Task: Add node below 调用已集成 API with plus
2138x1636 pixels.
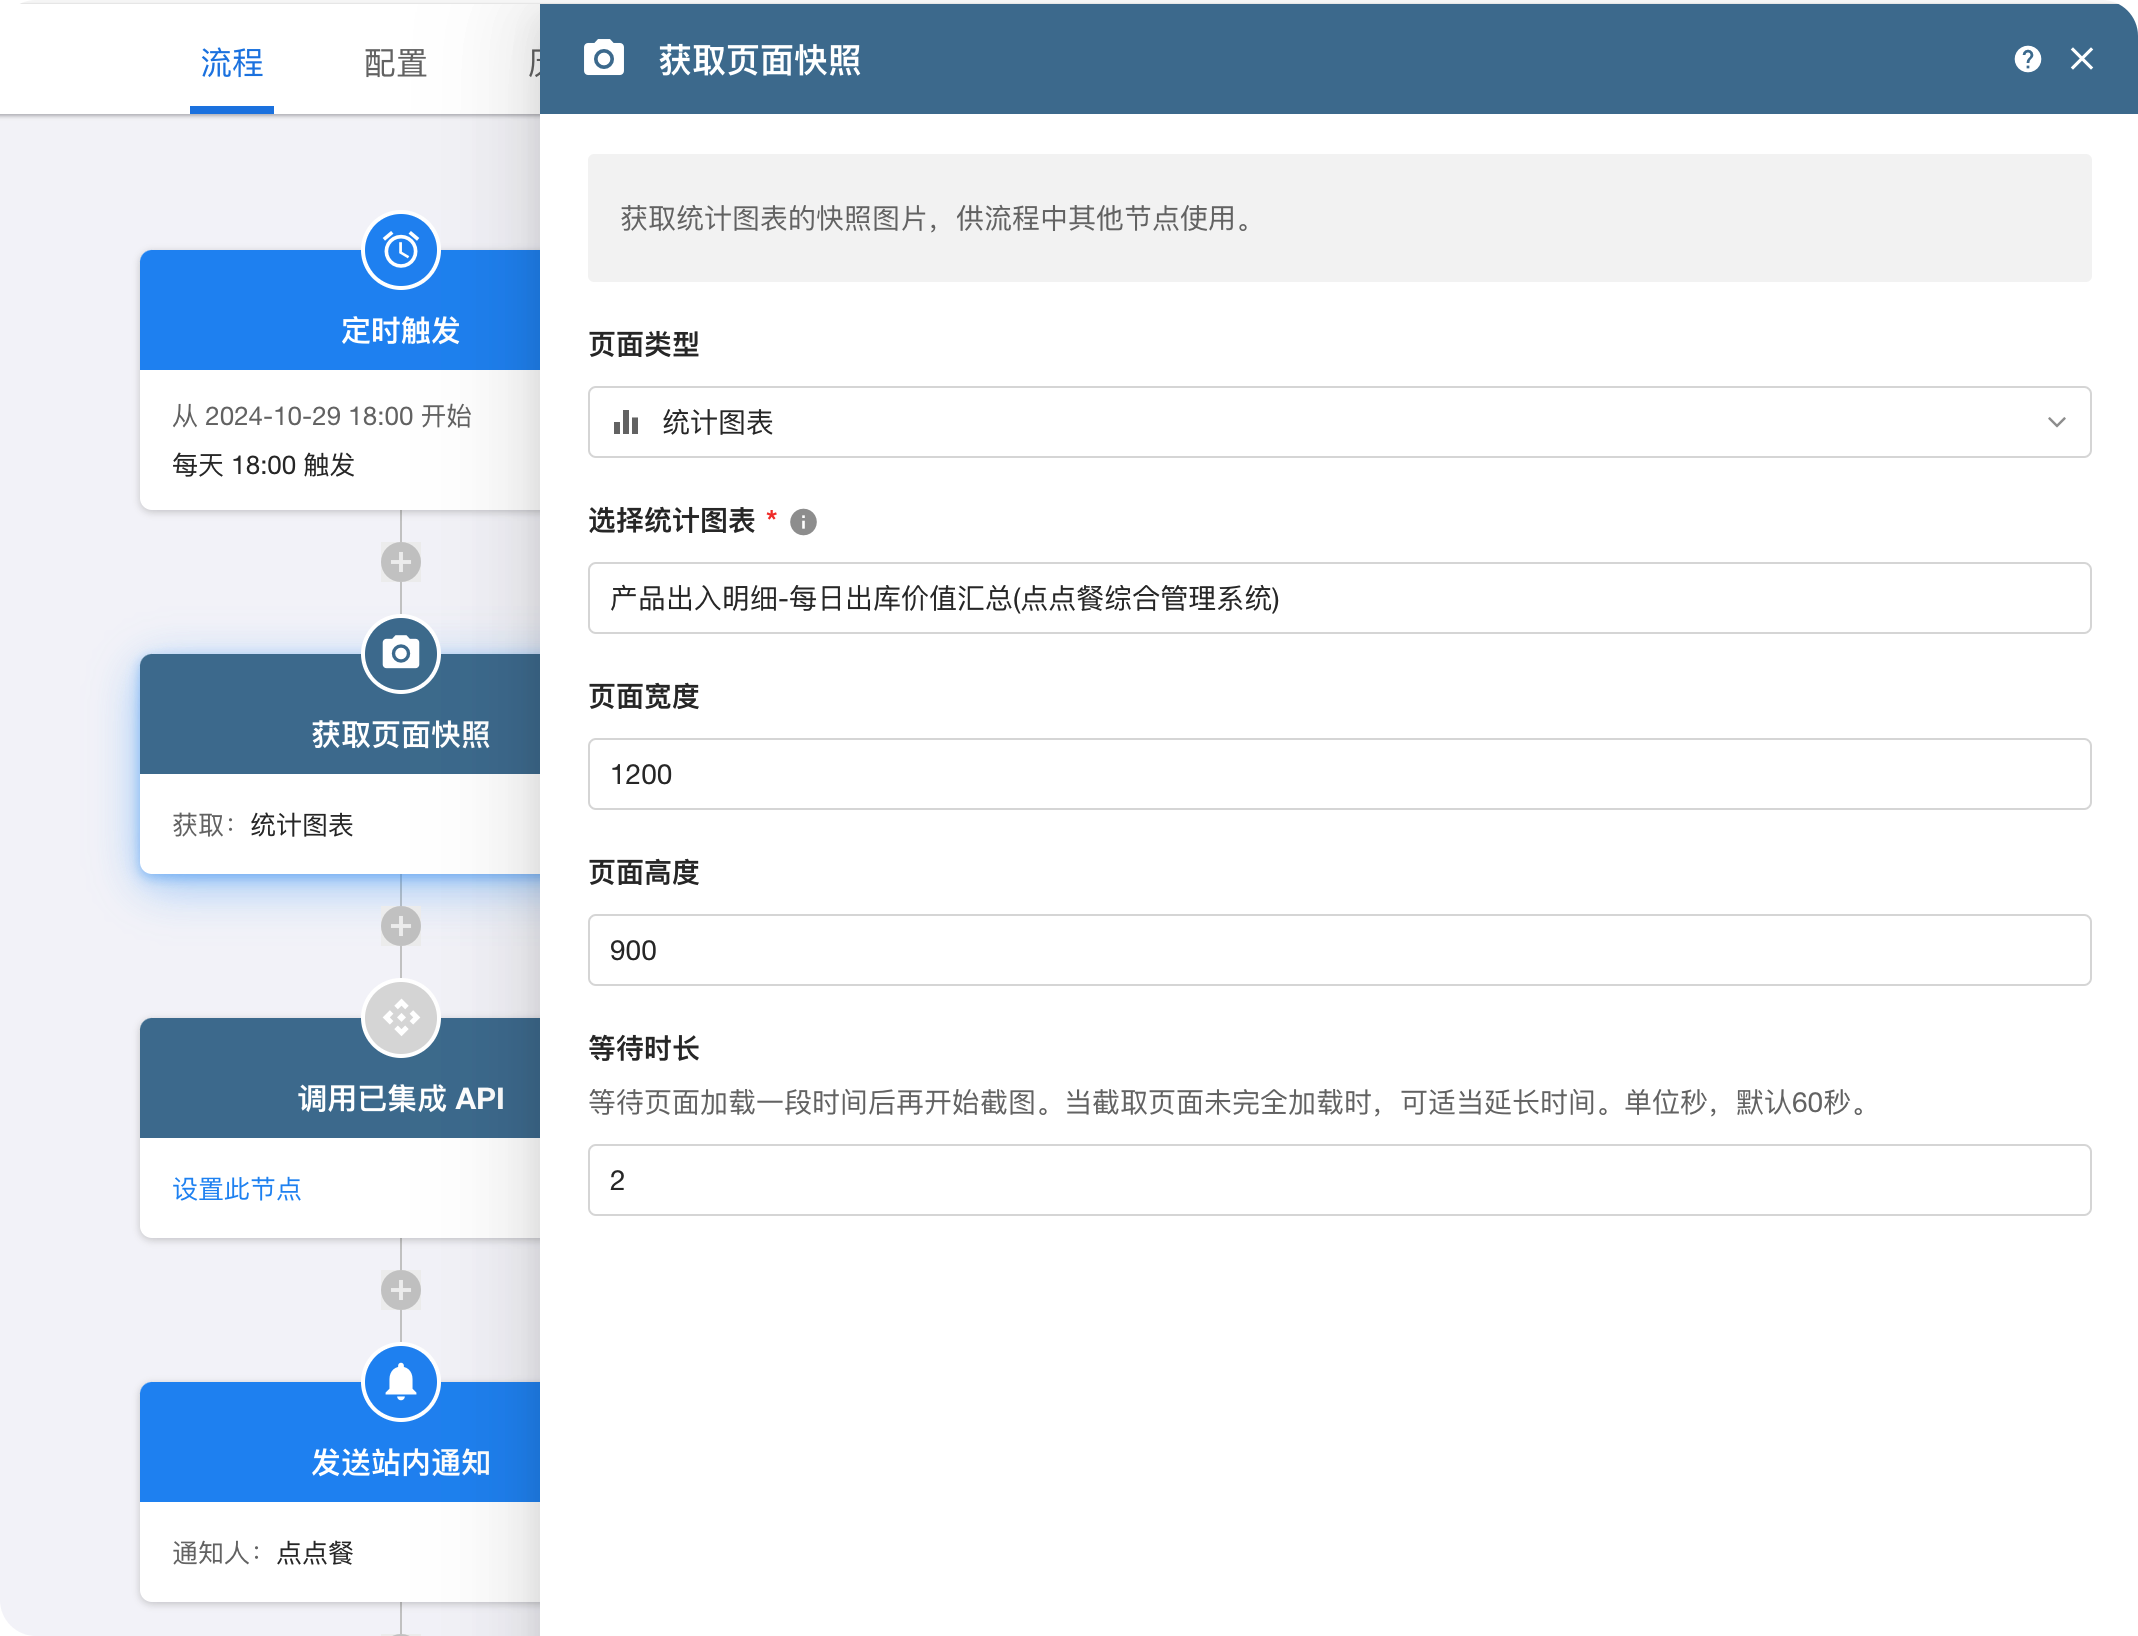Action: 401,1290
